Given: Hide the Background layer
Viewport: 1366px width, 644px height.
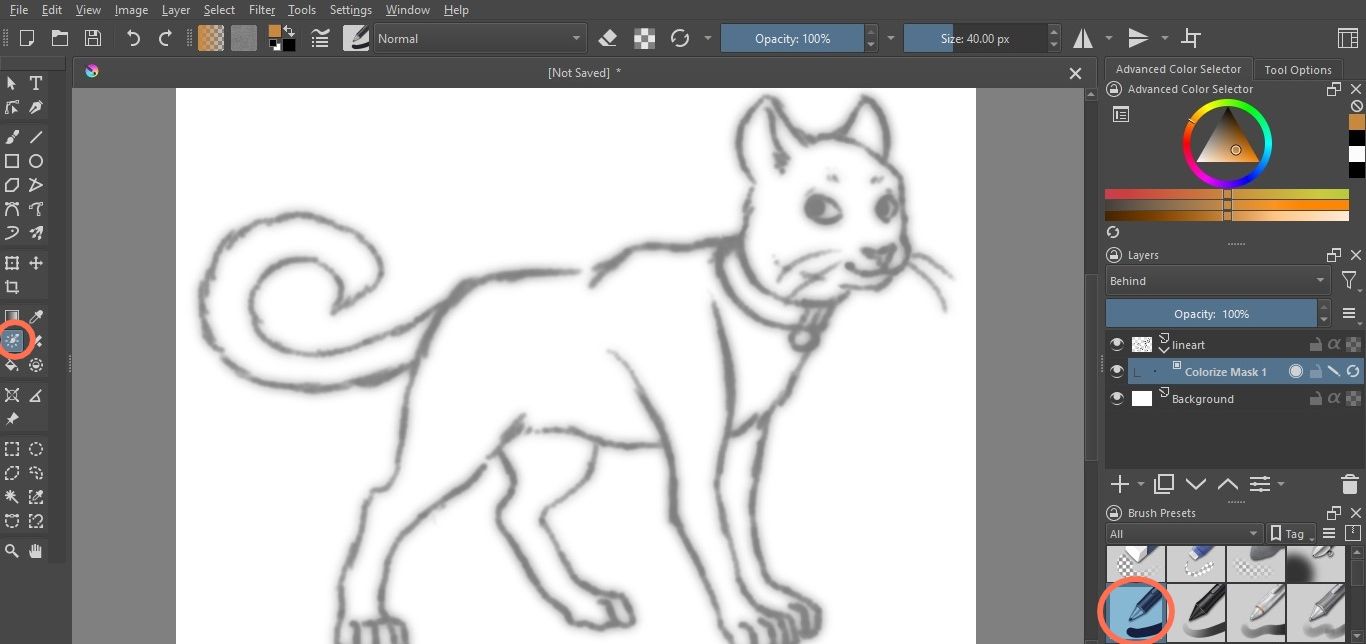Looking at the screenshot, I should pyautogui.click(x=1117, y=398).
